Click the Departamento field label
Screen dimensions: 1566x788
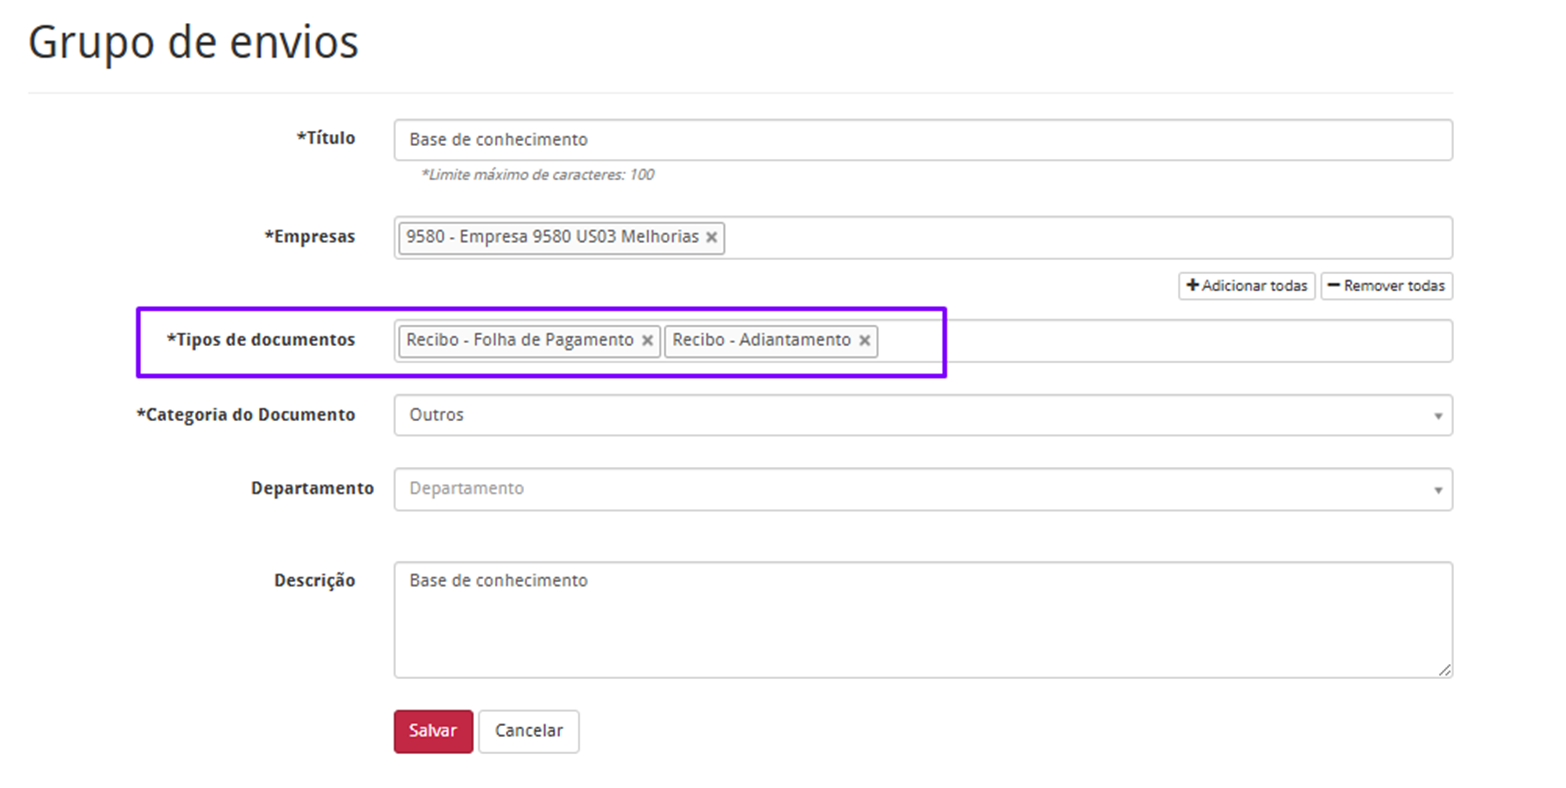312,489
